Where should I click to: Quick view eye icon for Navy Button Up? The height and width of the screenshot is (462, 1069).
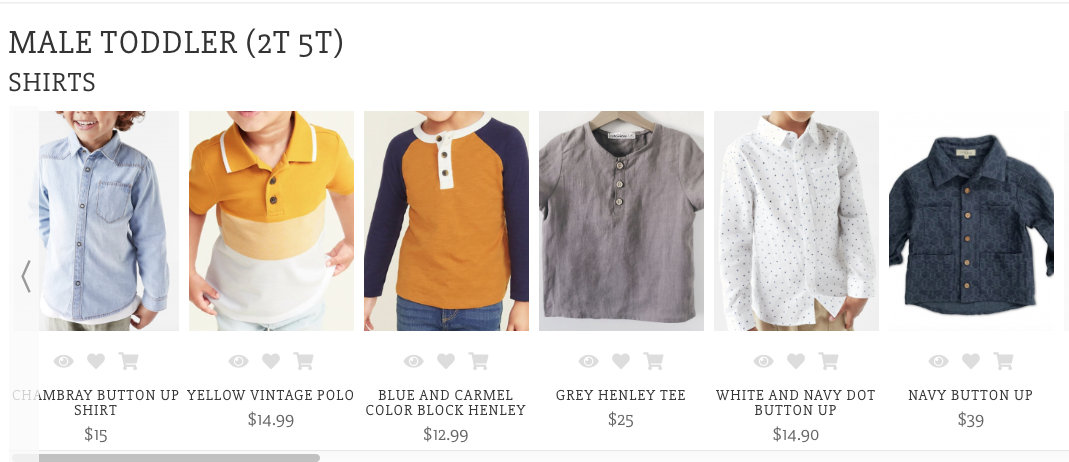tap(939, 361)
